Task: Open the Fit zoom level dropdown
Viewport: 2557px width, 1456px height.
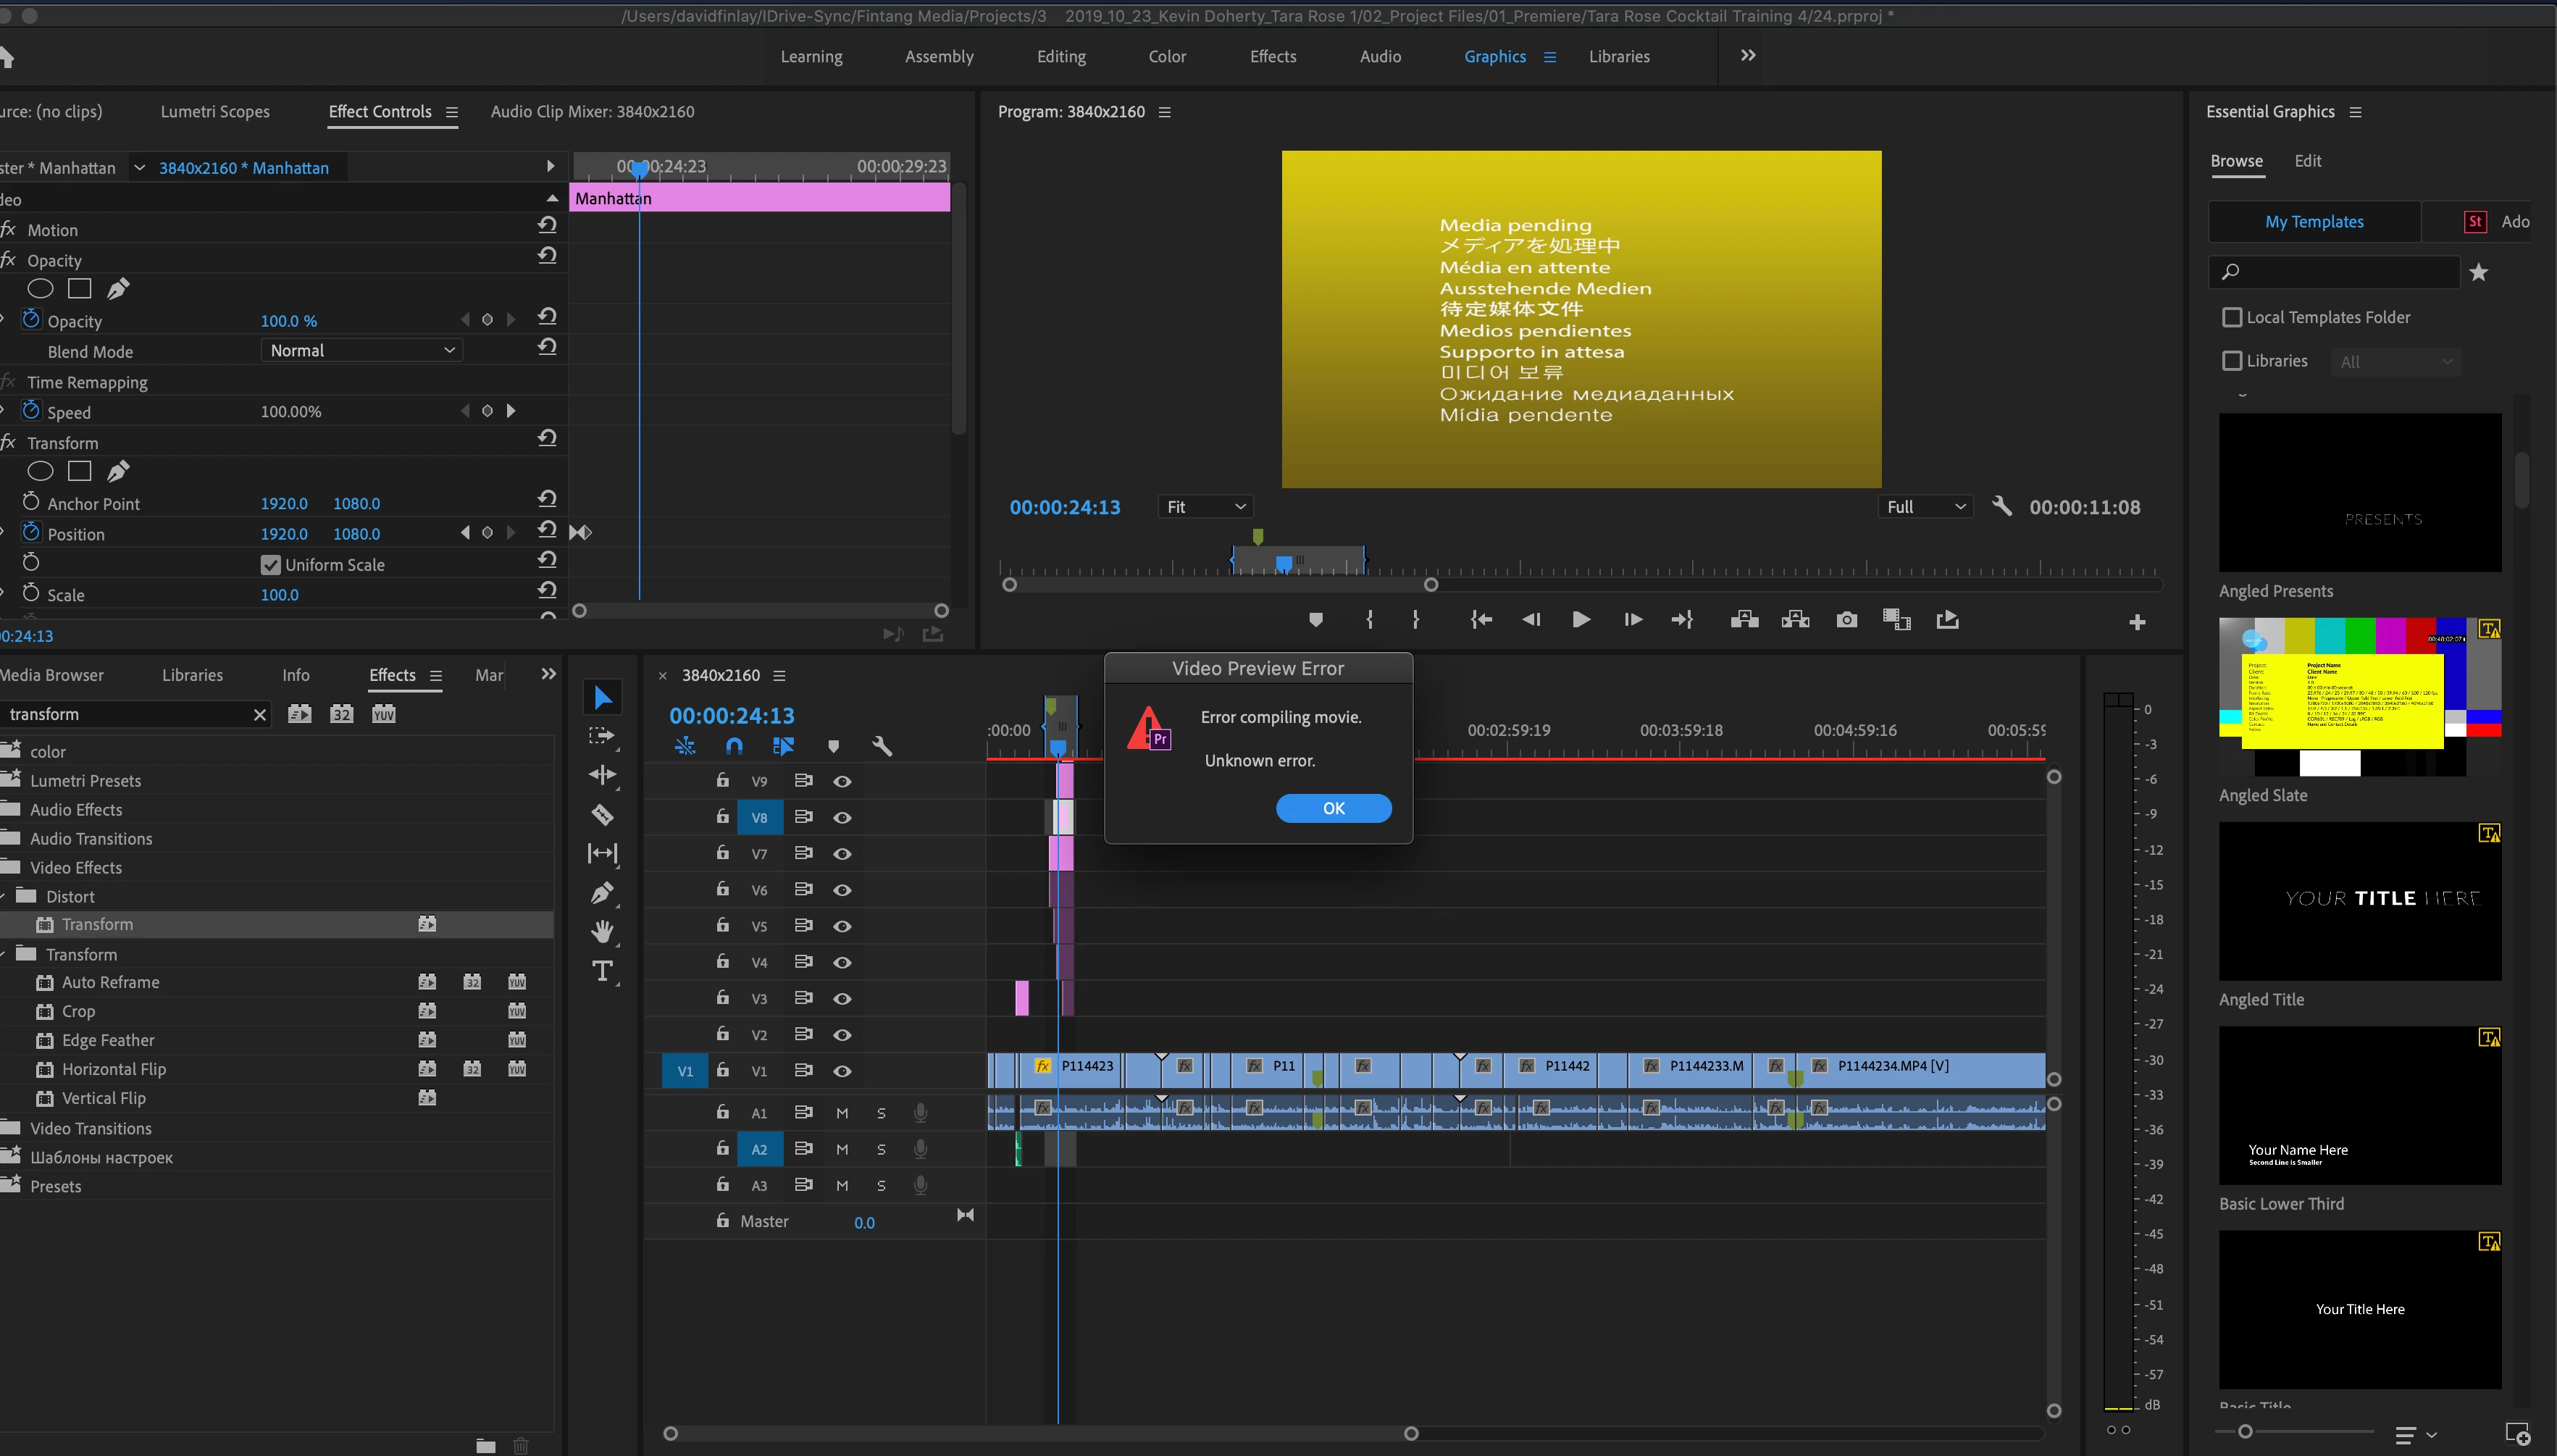Action: (1205, 507)
